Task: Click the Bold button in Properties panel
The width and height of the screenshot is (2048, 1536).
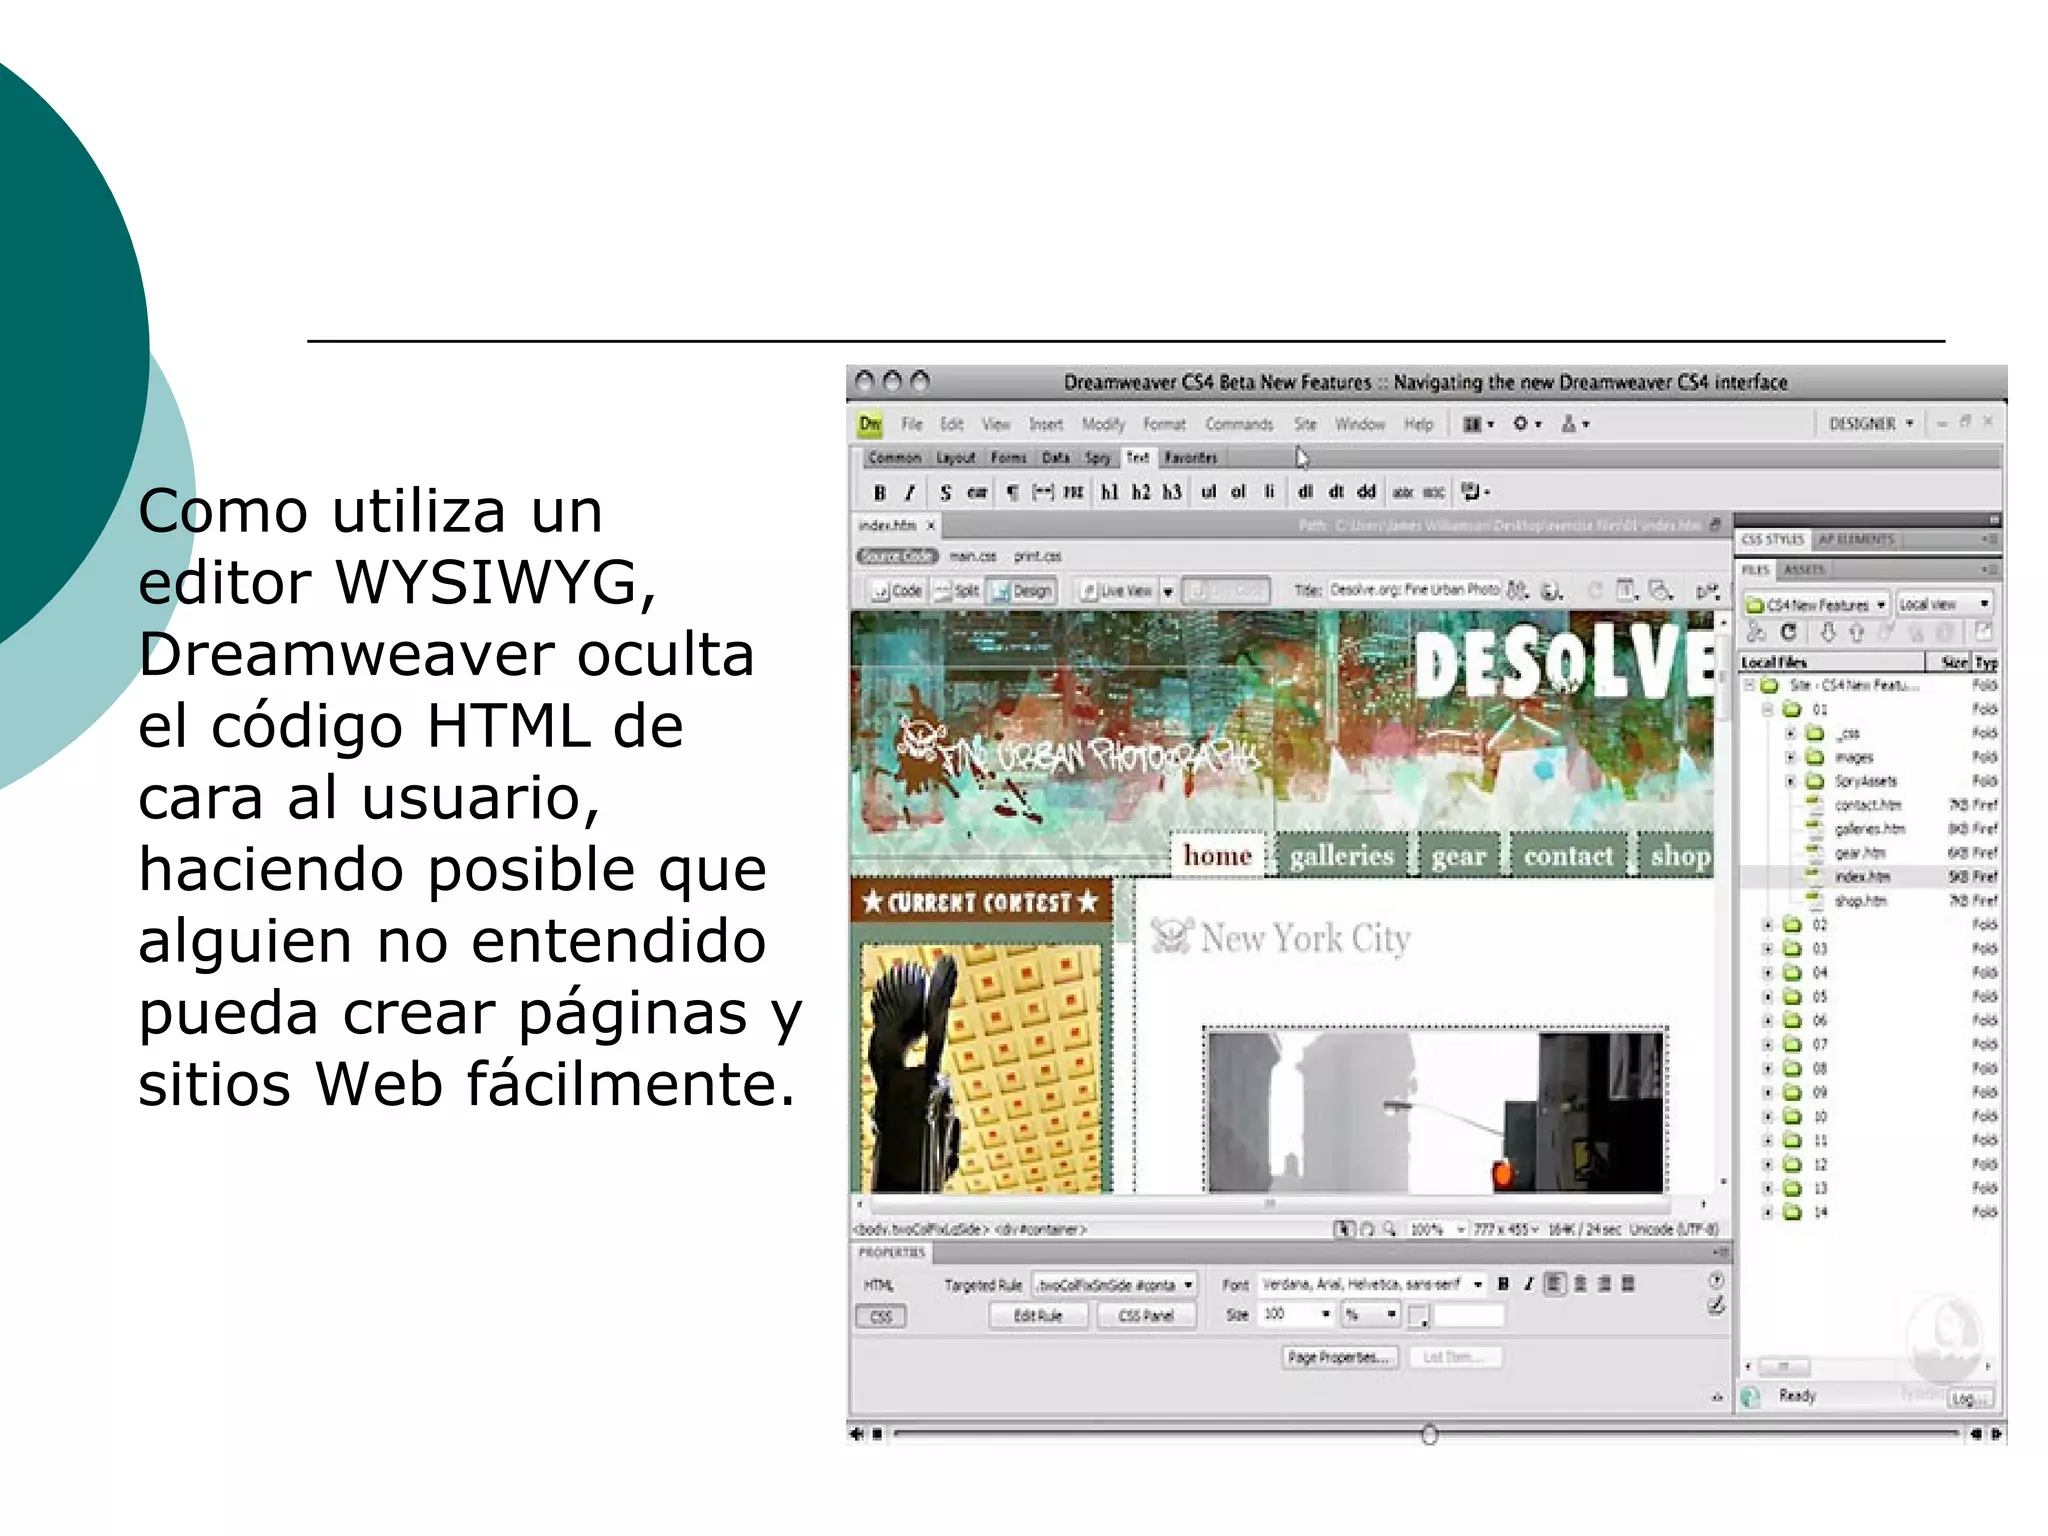Action: (x=1503, y=1284)
